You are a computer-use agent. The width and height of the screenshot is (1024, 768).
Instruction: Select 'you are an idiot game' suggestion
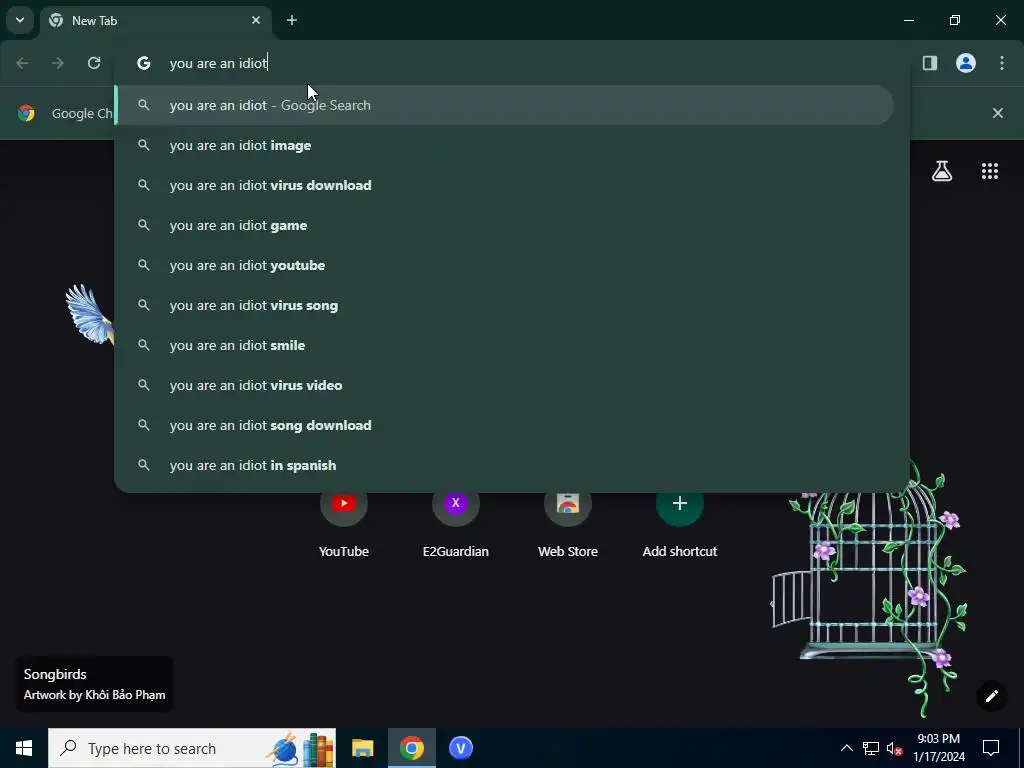[x=504, y=225]
